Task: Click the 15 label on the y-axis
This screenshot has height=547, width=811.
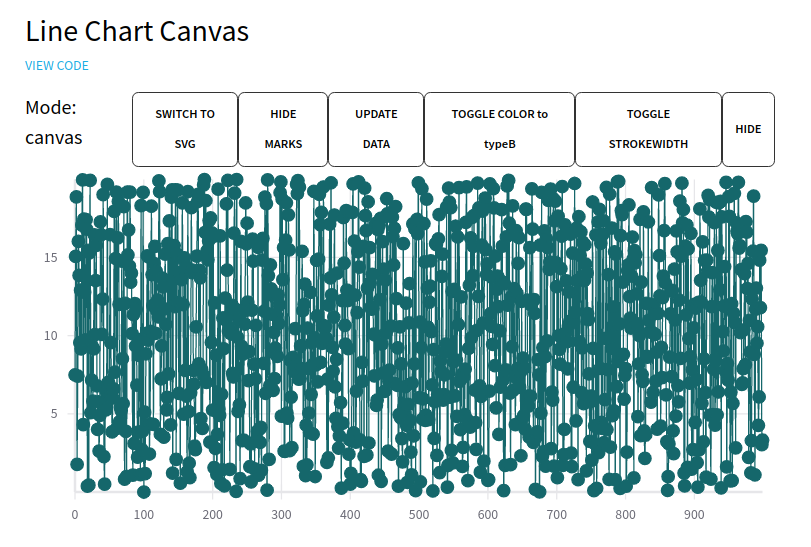Action: click(x=51, y=257)
